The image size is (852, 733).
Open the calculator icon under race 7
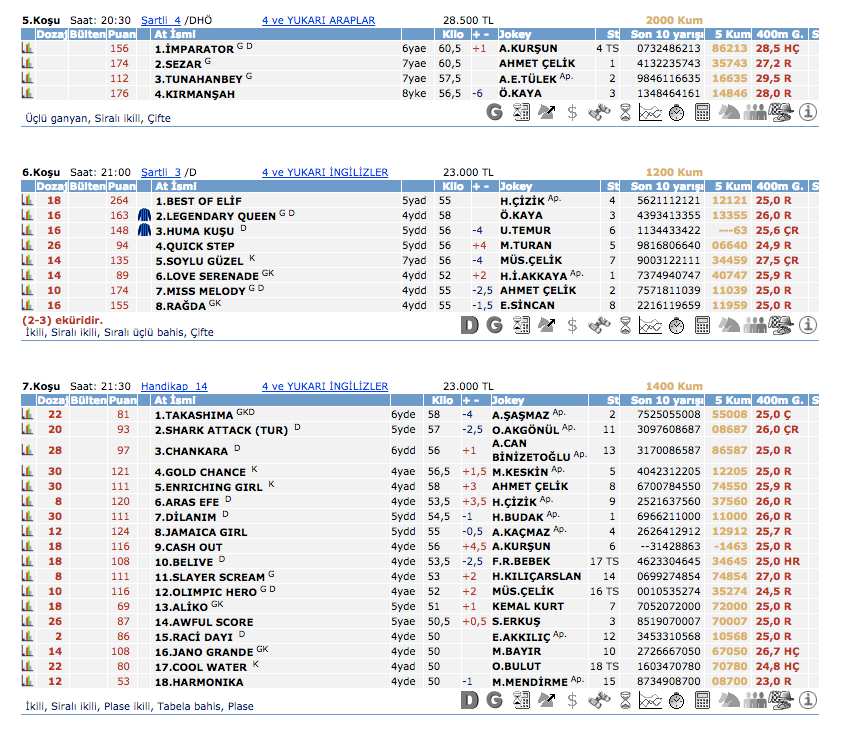point(702,700)
